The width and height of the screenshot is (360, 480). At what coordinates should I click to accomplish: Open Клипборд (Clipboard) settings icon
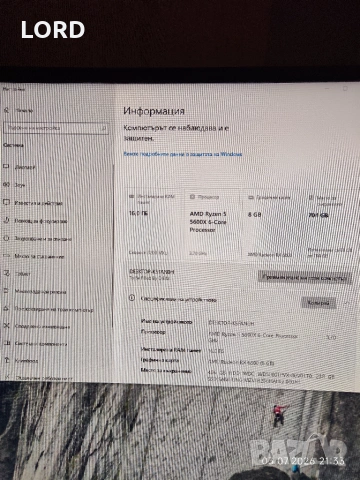tap(6, 360)
